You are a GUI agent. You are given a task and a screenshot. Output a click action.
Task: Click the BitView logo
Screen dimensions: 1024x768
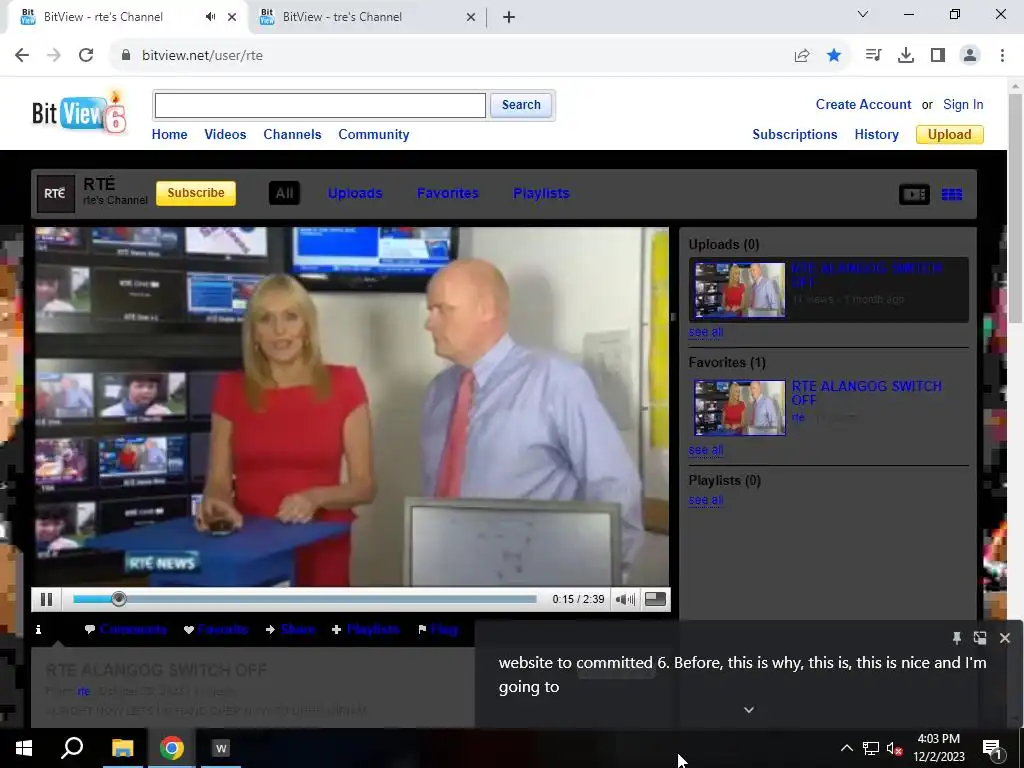coord(79,114)
